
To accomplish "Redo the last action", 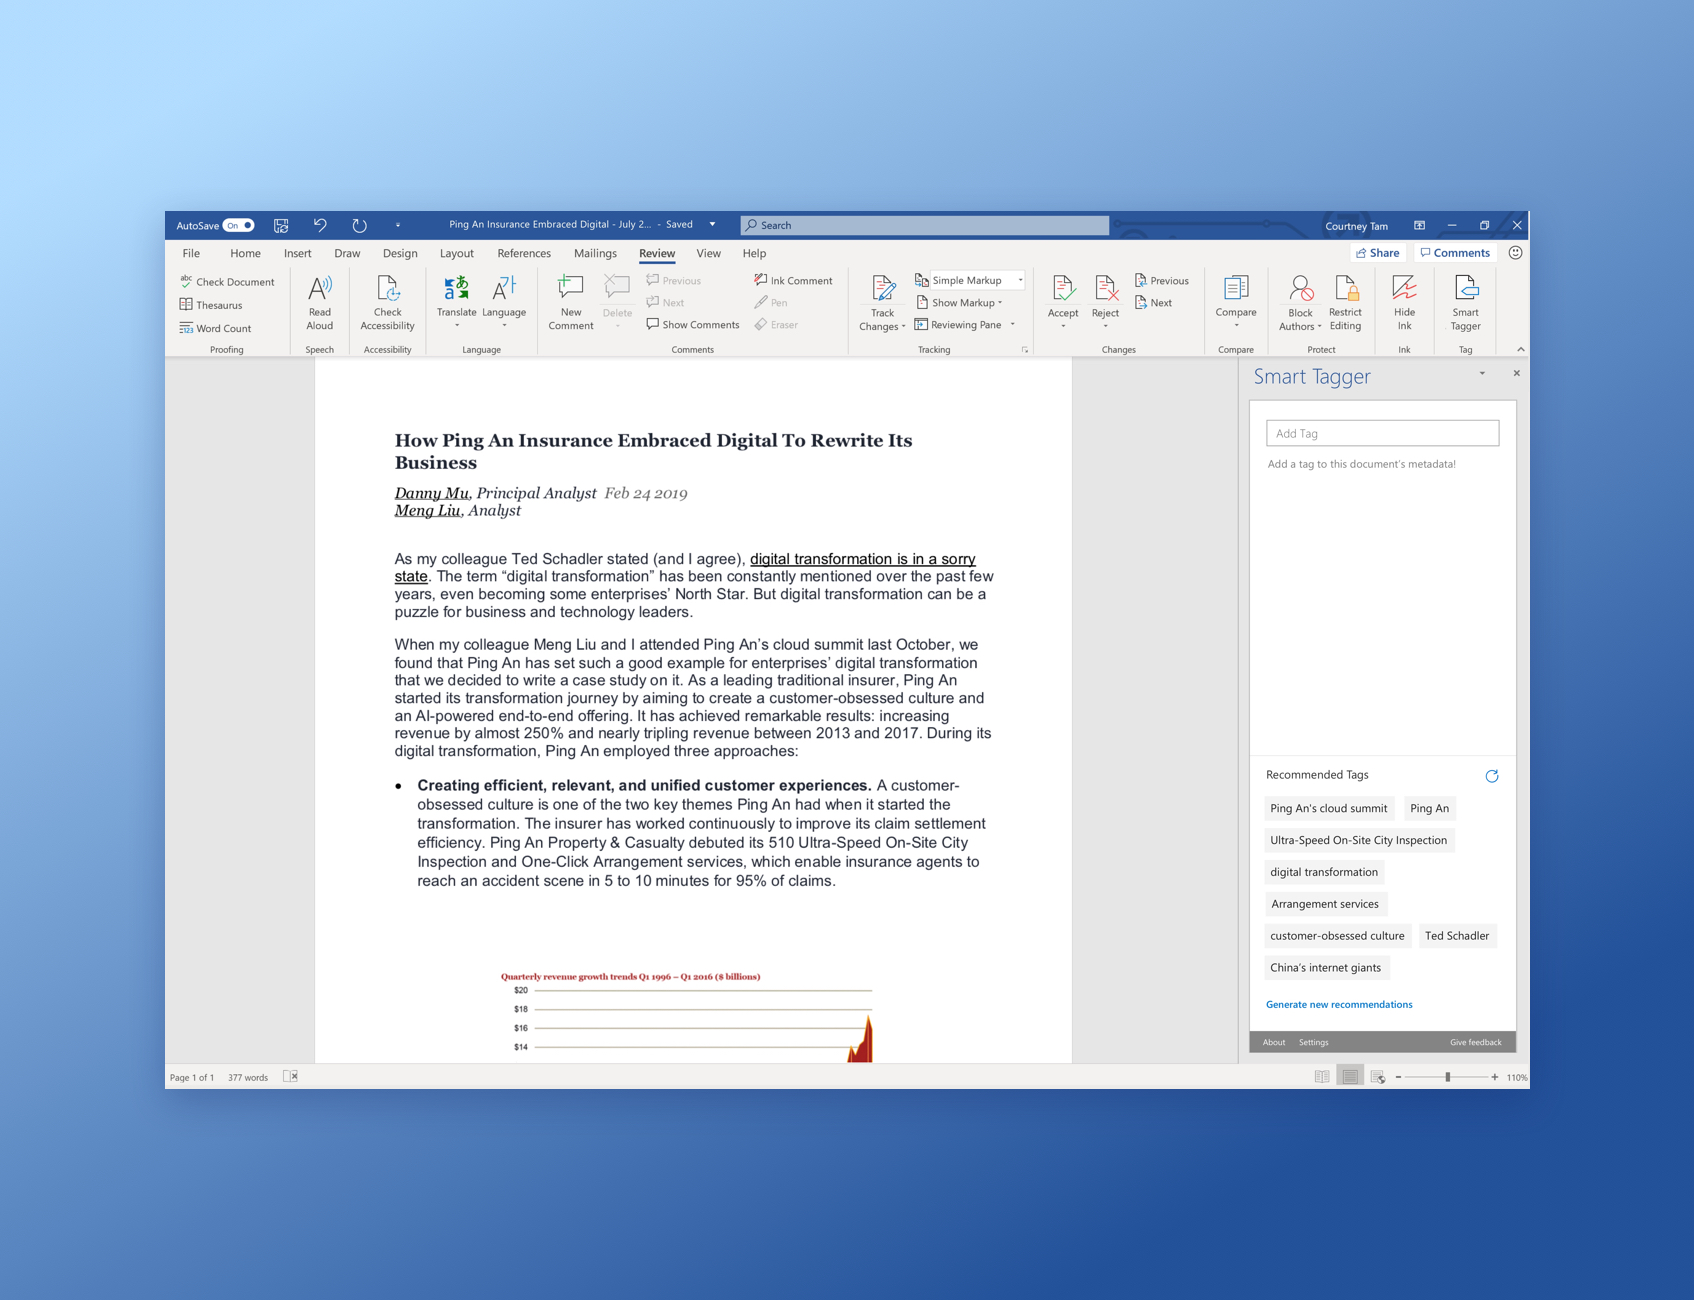I will (359, 225).
